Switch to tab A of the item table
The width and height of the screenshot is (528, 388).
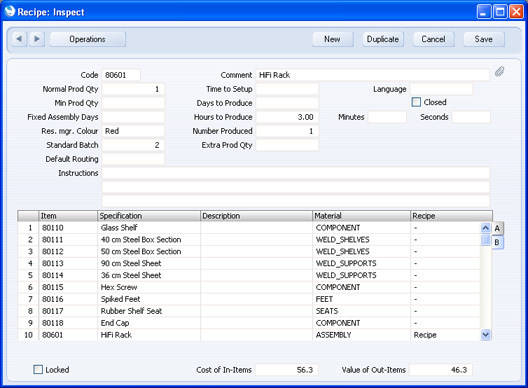(497, 228)
